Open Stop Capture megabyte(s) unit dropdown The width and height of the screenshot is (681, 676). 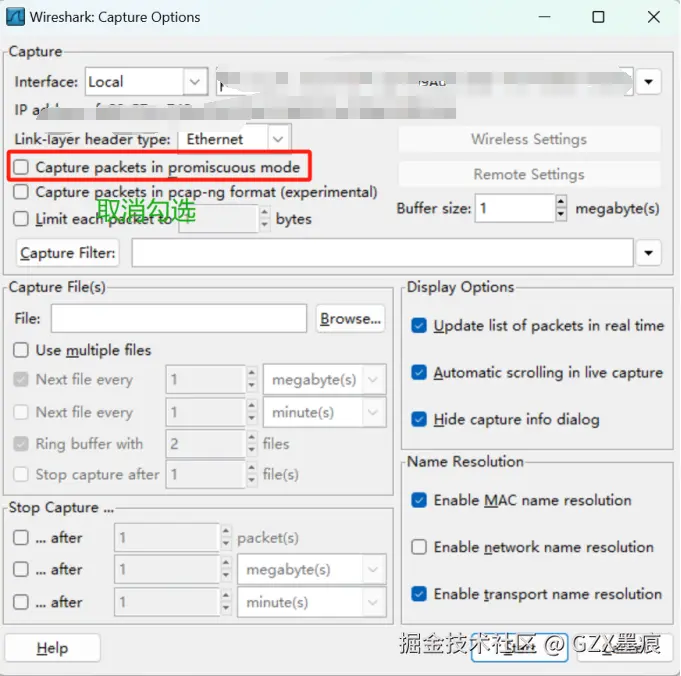point(311,569)
